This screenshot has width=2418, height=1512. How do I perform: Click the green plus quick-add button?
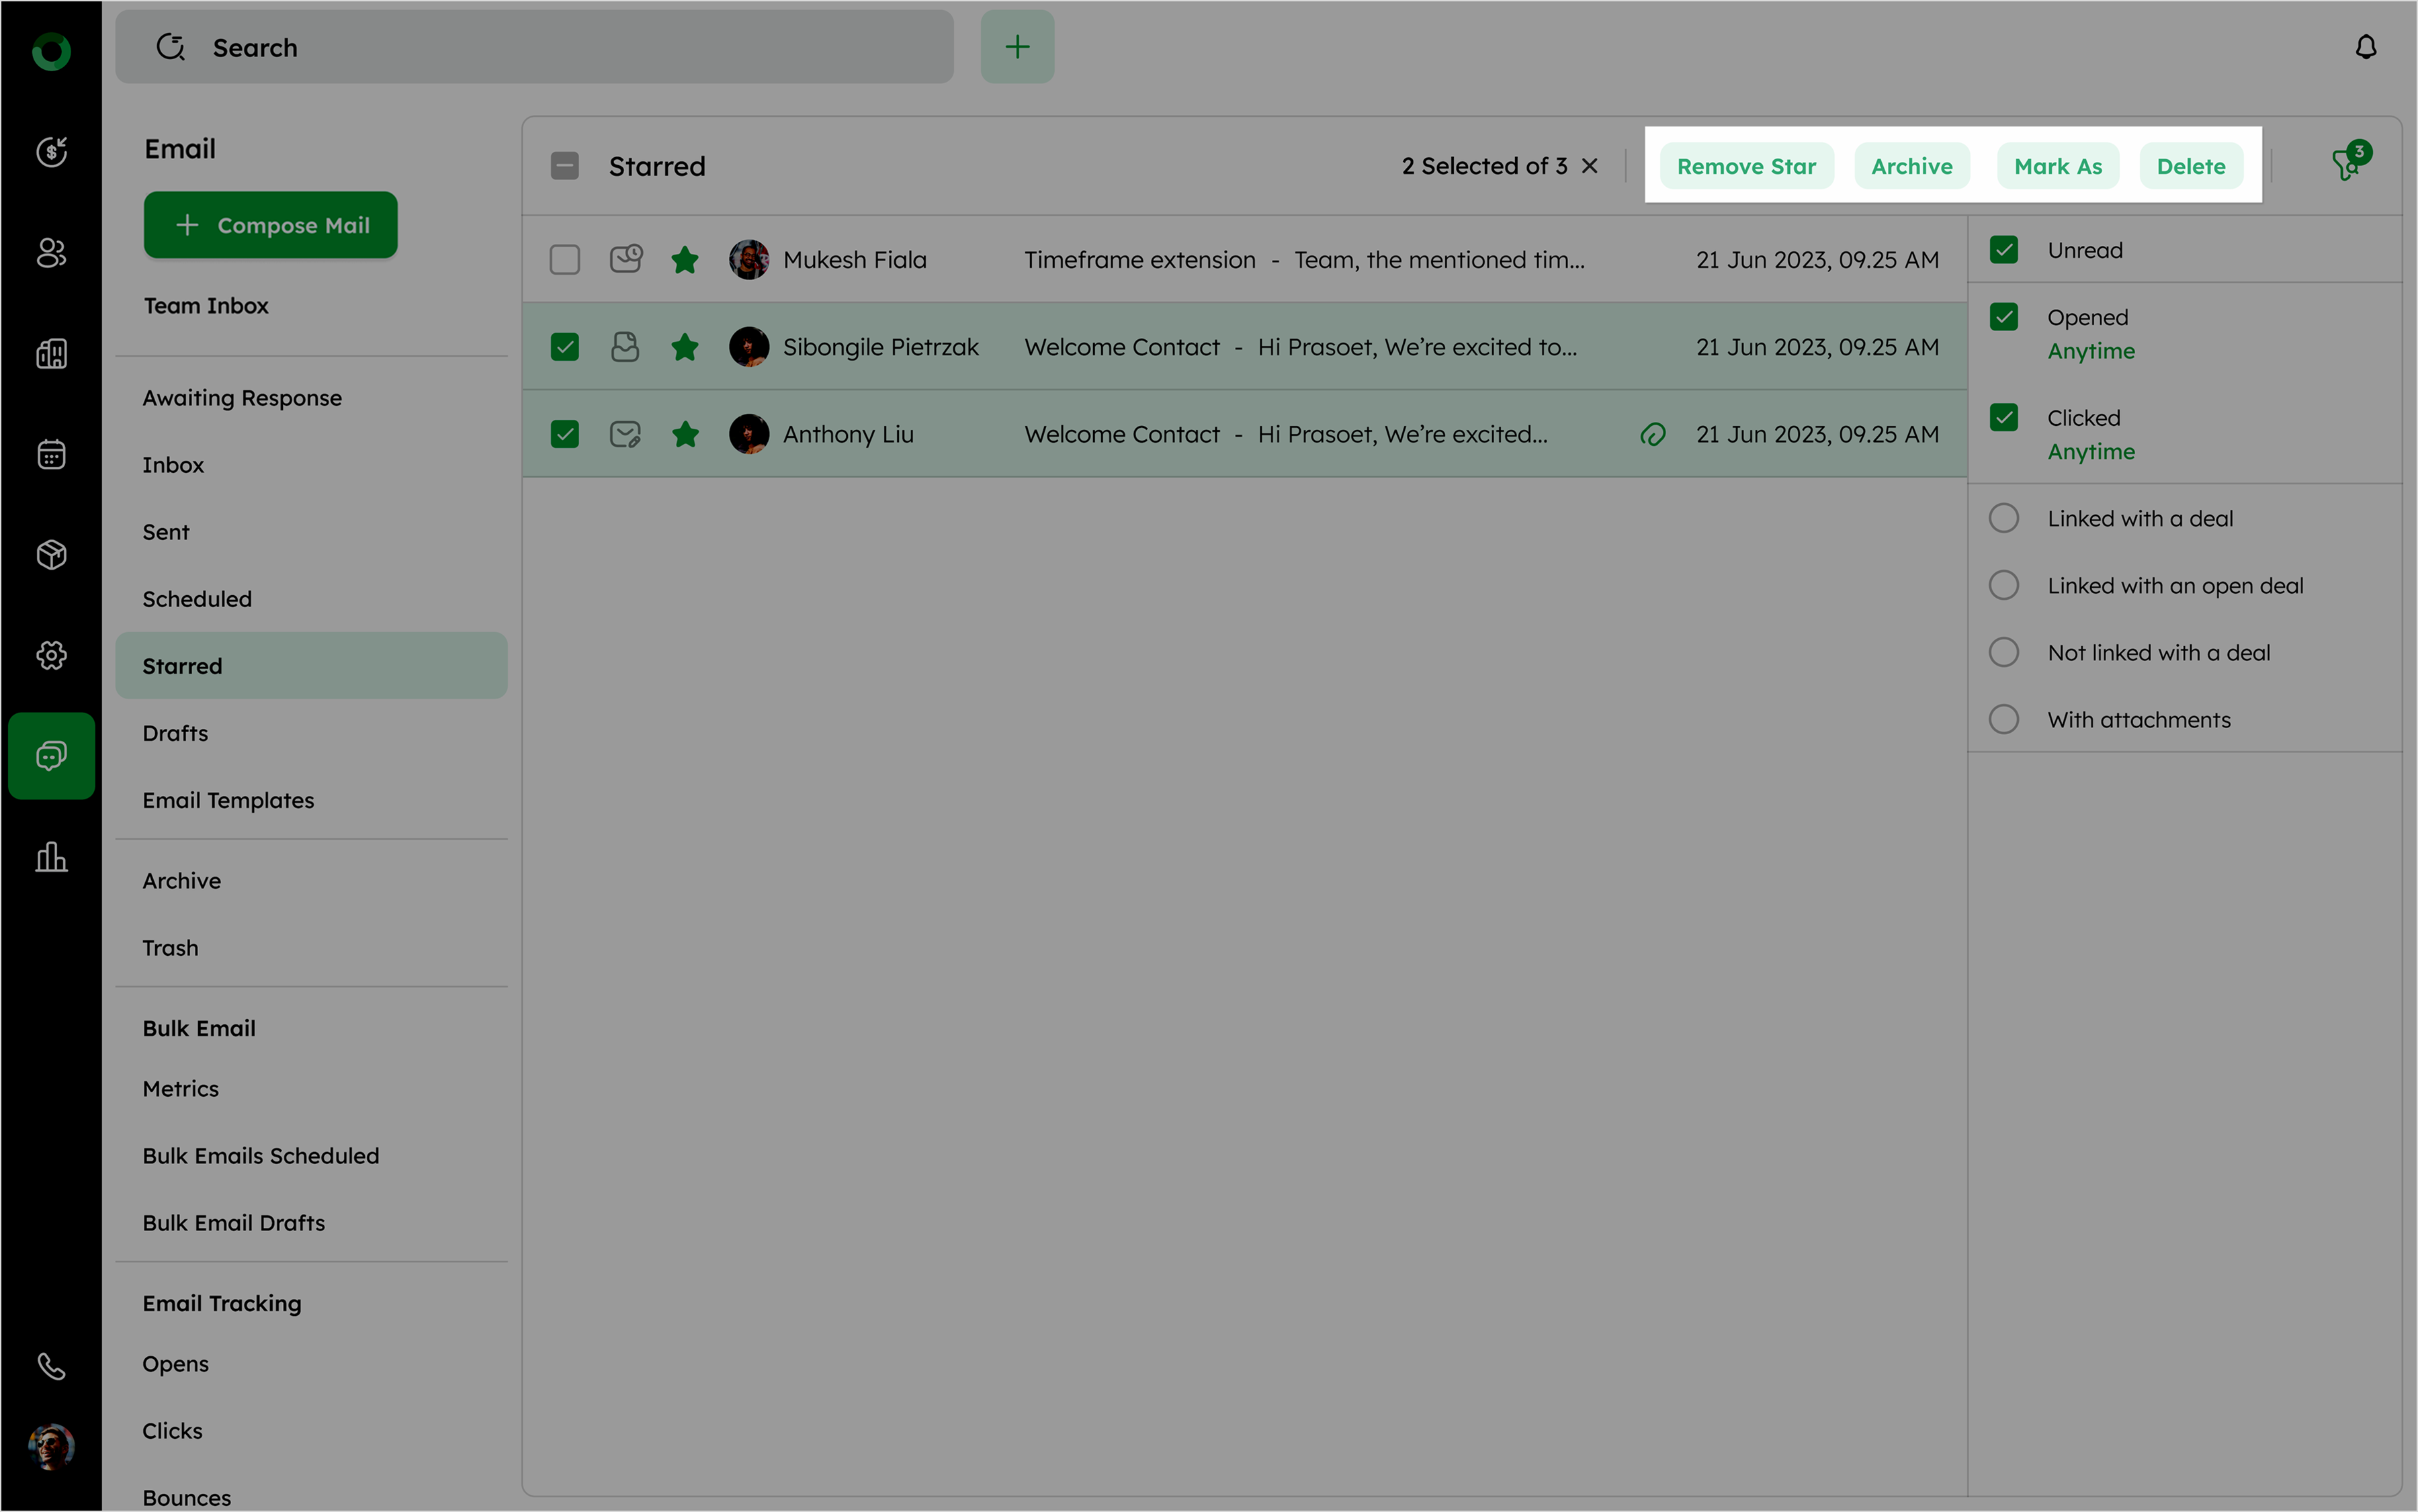pyautogui.click(x=1017, y=47)
